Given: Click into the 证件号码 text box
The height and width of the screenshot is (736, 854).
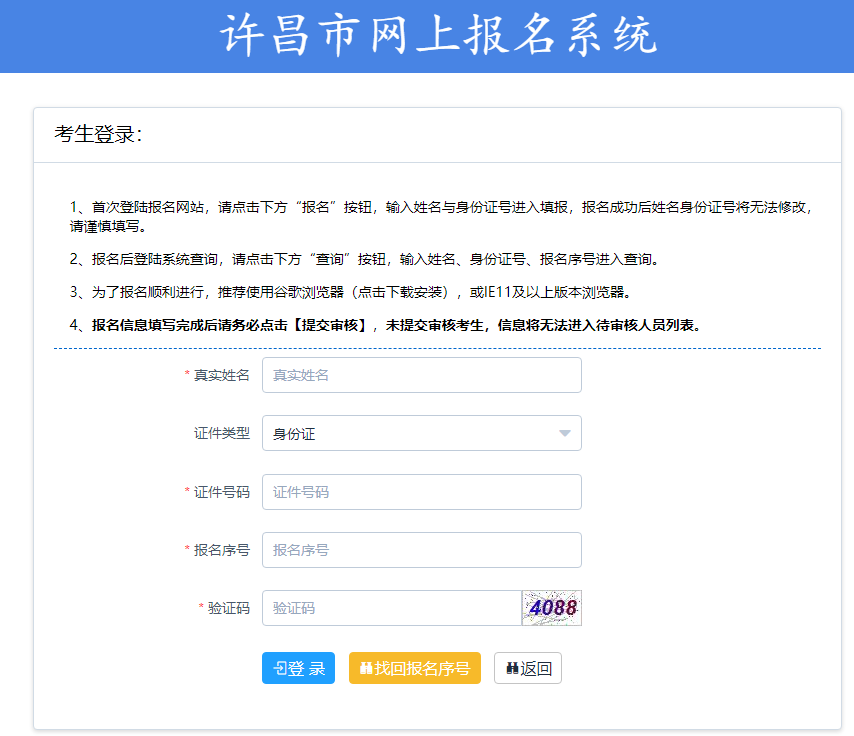Looking at the screenshot, I should 421,492.
